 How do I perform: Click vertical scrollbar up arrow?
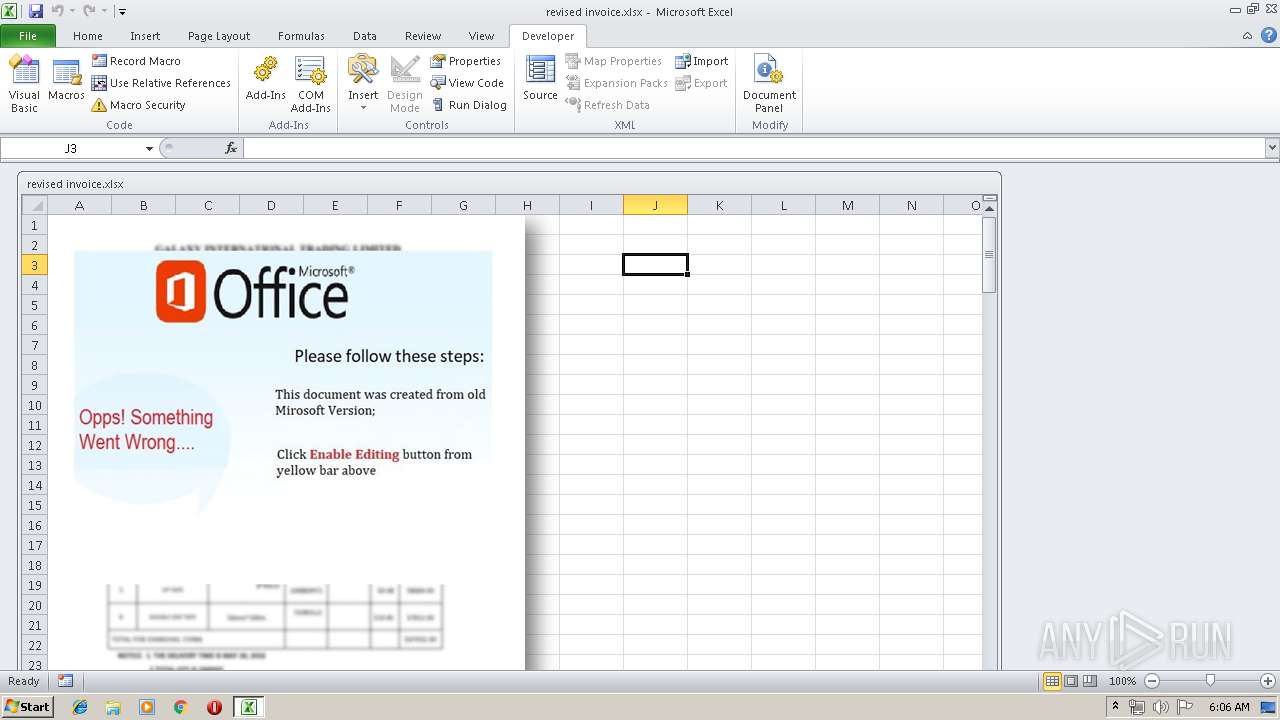pyautogui.click(x=990, y=208)
